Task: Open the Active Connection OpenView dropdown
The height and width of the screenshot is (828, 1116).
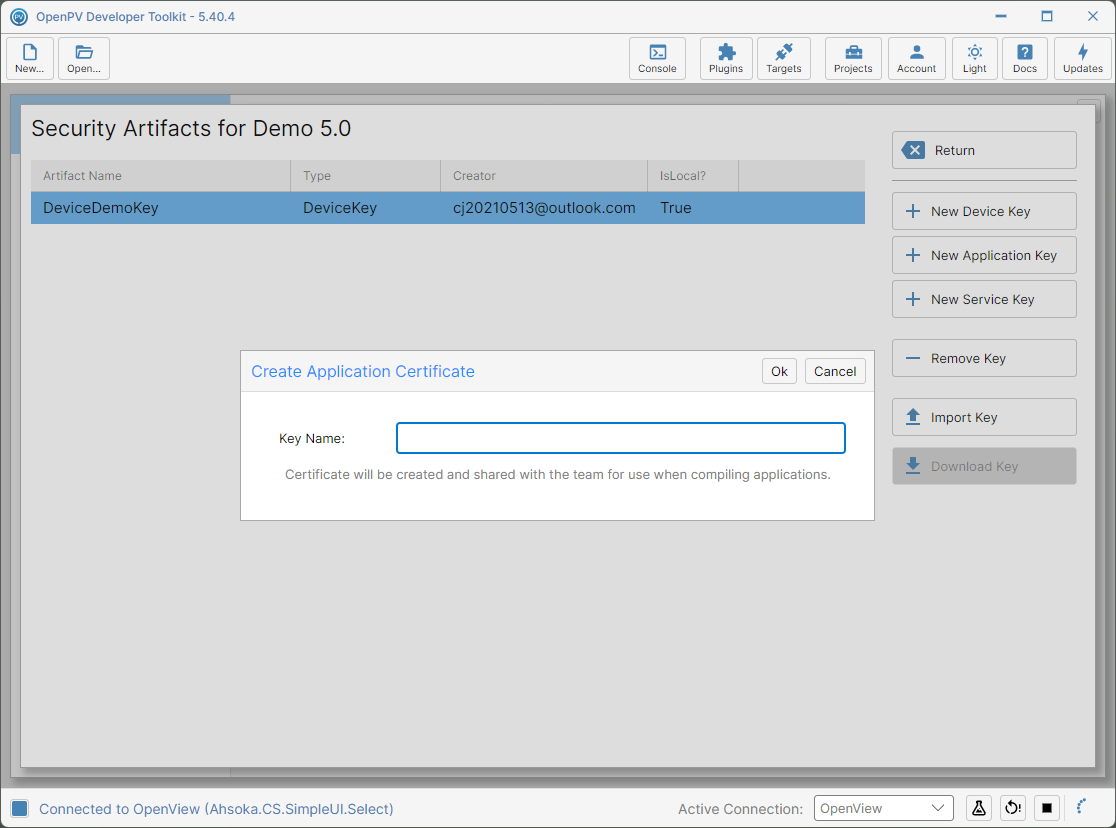Action: click(883, 808)
